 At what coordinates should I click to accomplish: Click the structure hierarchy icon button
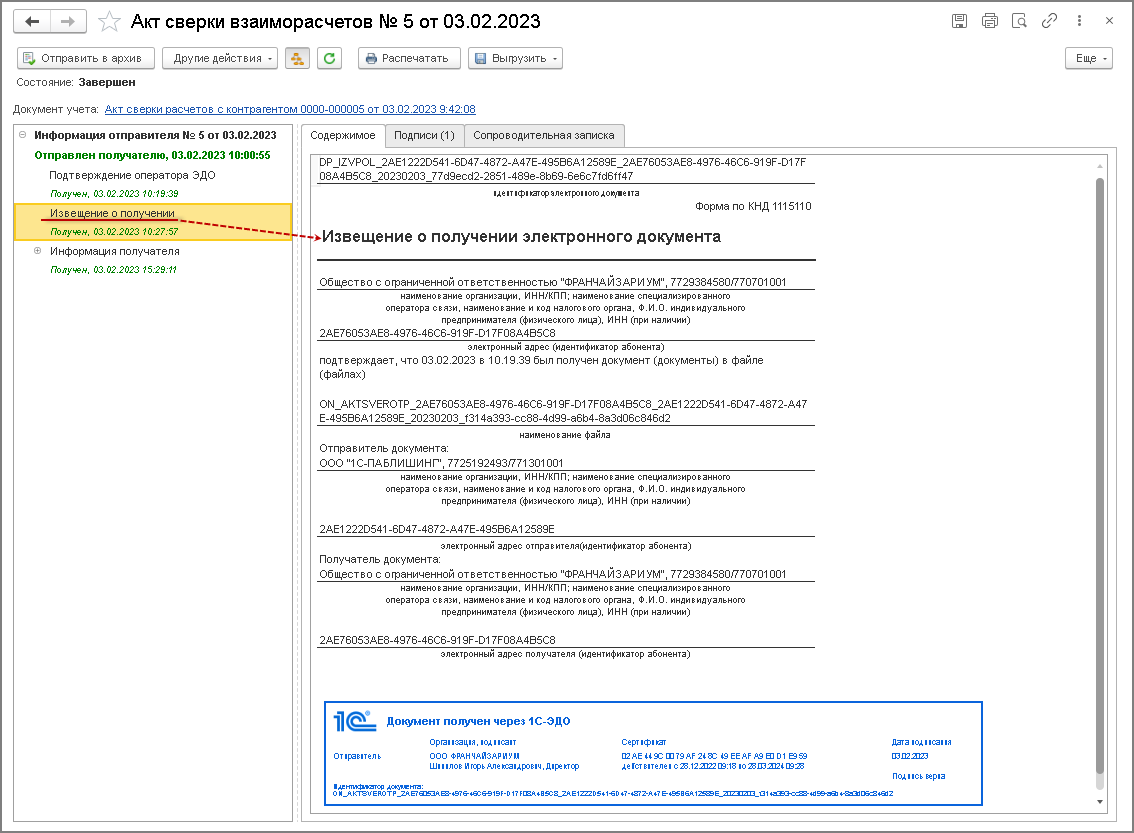click(x=297, y=59)
